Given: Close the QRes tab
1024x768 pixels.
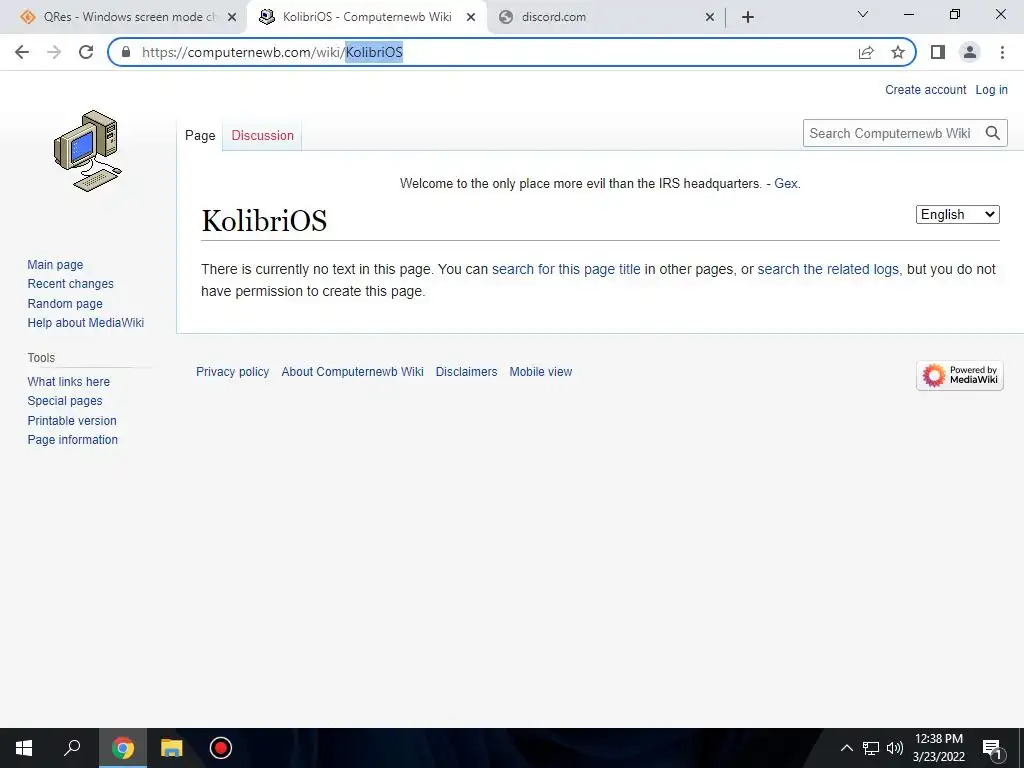Looking at the screenshot, I should (x=232, y=17).
